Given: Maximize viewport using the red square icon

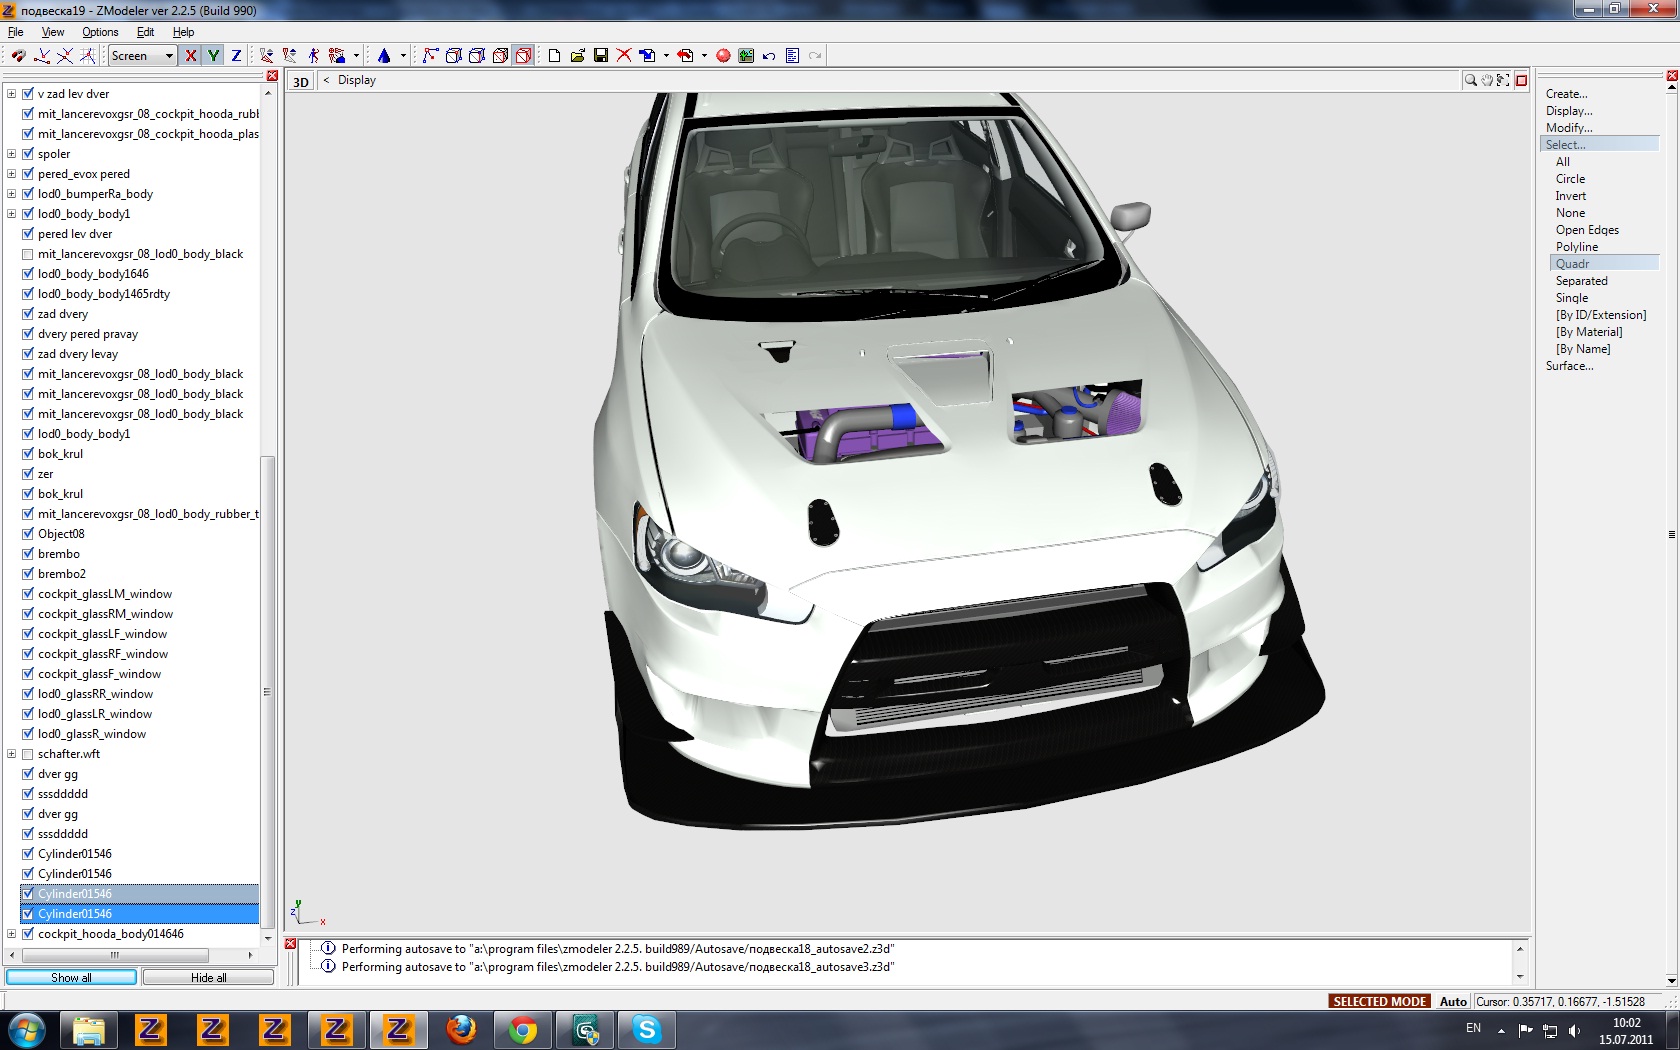Looking at the screenshot, I should click(x=1521, y=80).
